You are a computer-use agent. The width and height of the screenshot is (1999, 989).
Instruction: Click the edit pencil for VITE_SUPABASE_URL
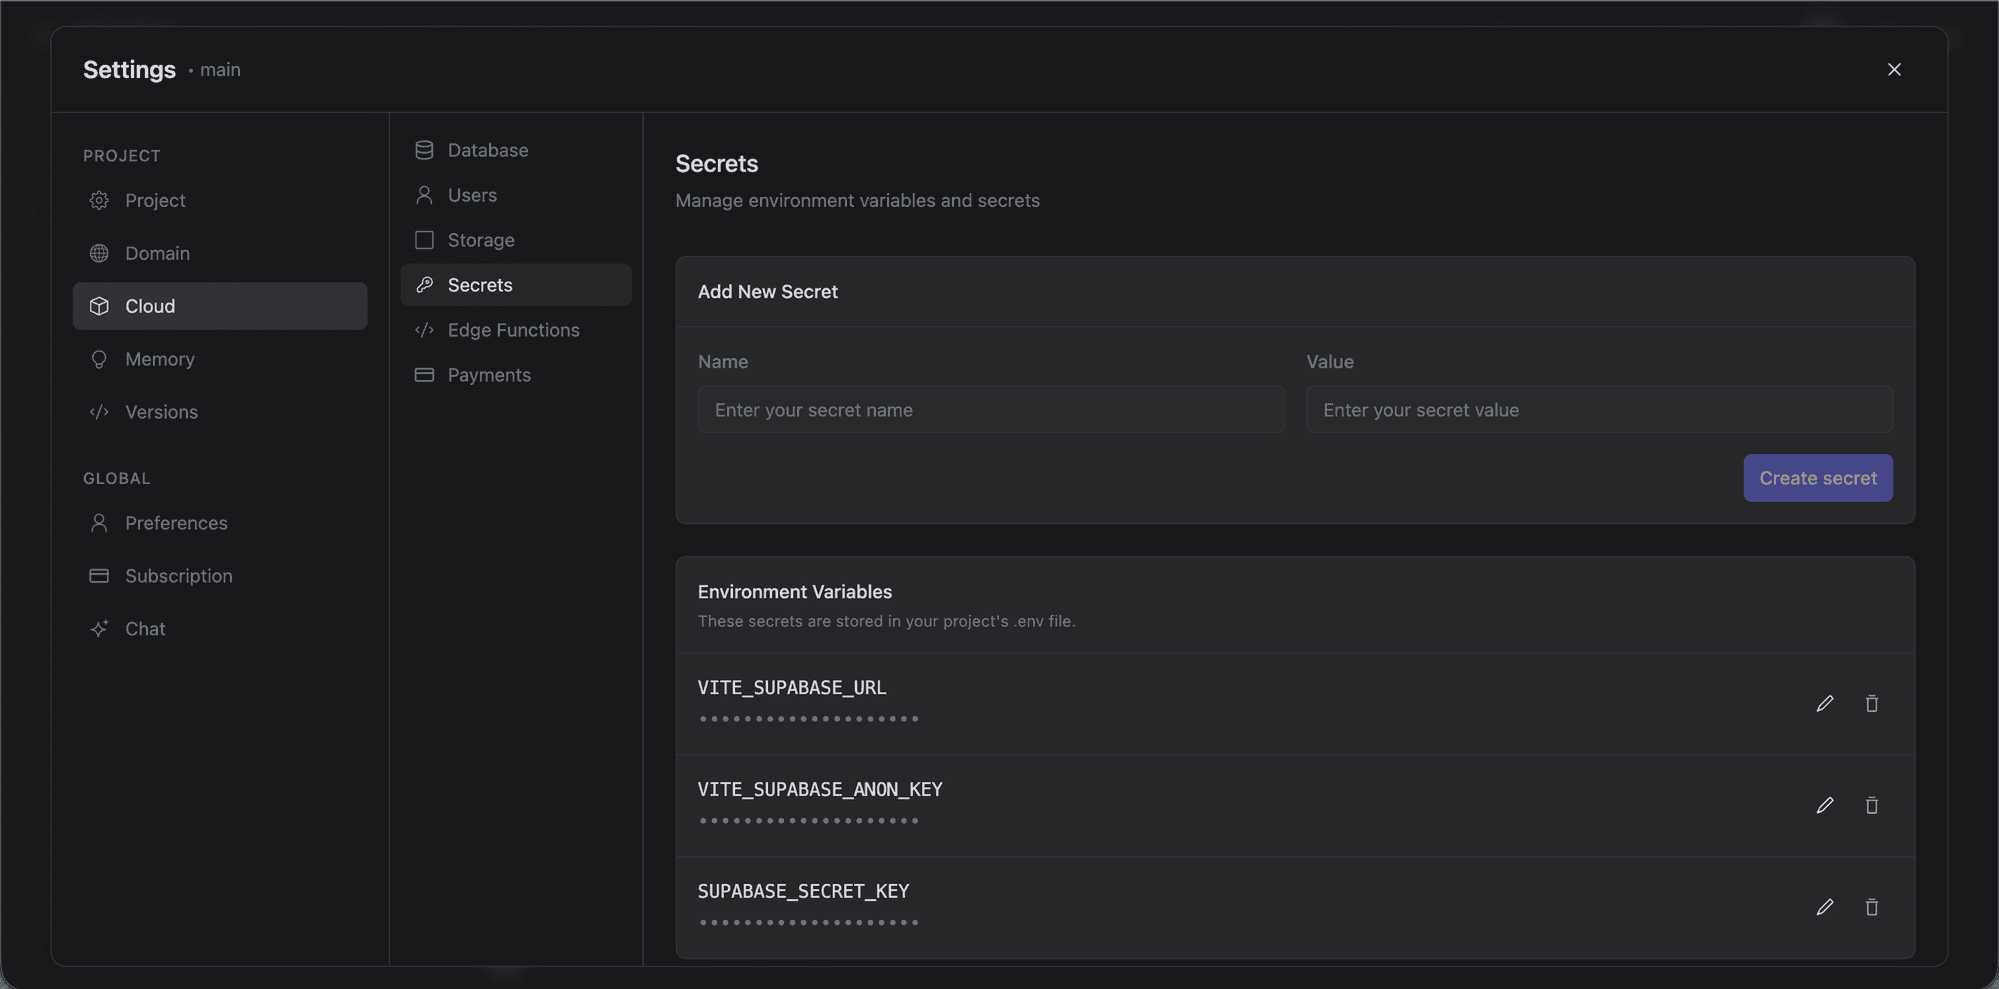1825,704
